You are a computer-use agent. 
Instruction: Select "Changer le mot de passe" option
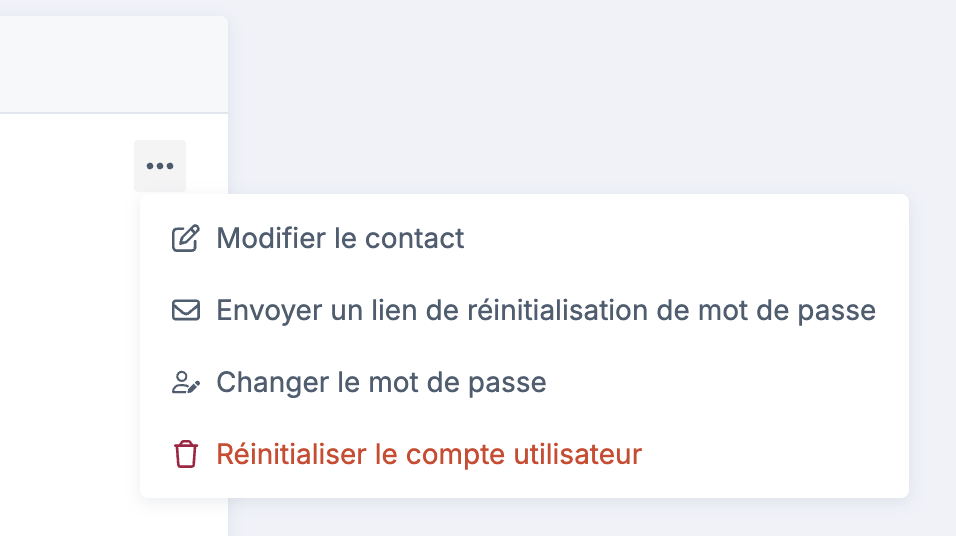(x=381, y=383)
